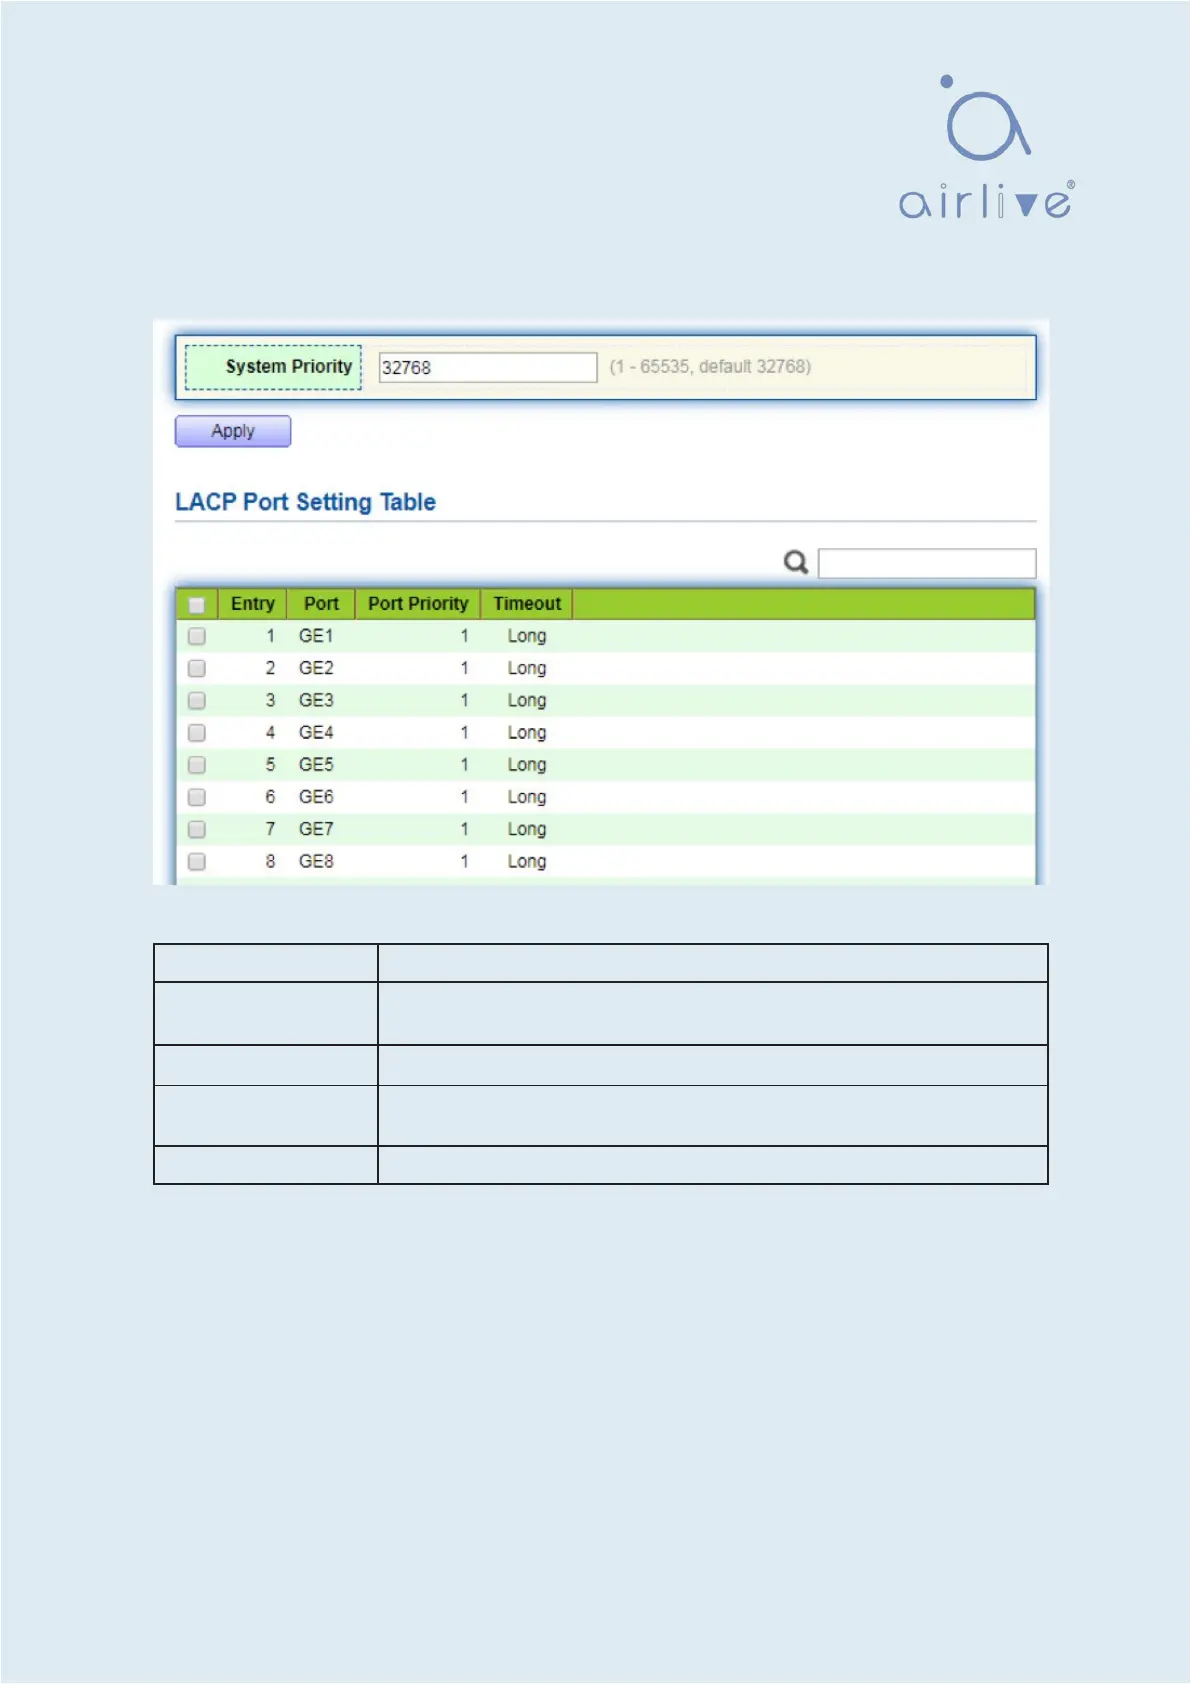Click the LACP Port Setting Table heading
This screenshot has height=1684, width=1191.
(x=305, y=502)
